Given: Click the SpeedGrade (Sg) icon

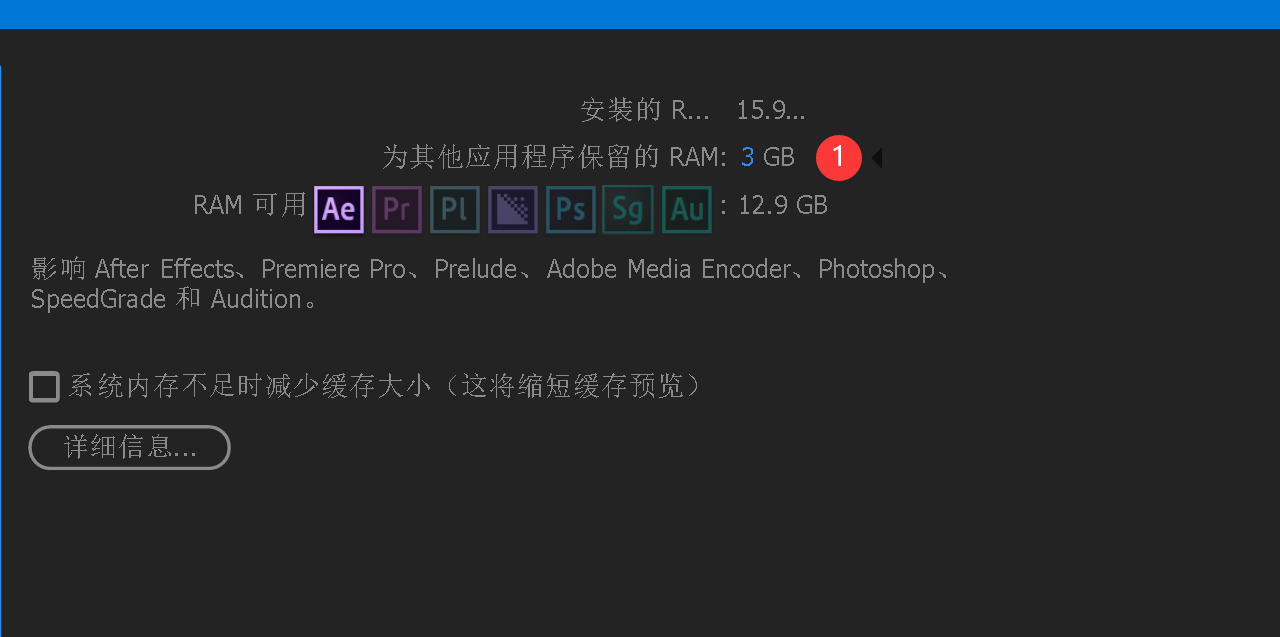Looking at the screenshot, I should tap(628, 209).
